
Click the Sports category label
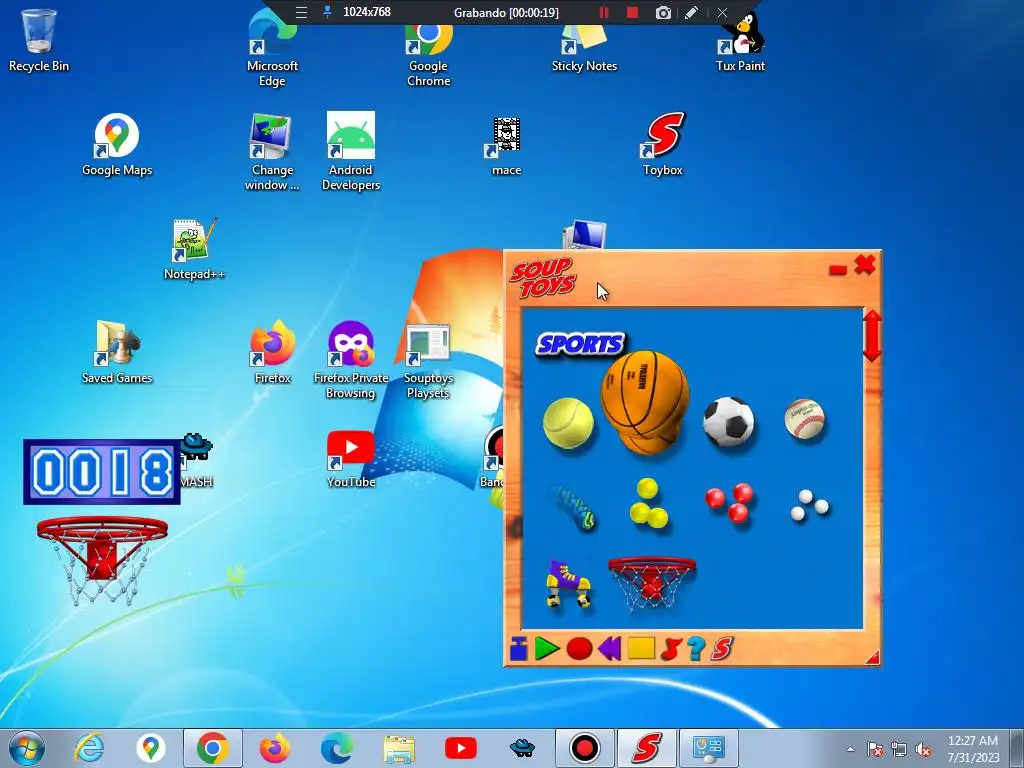click(580, 344)
